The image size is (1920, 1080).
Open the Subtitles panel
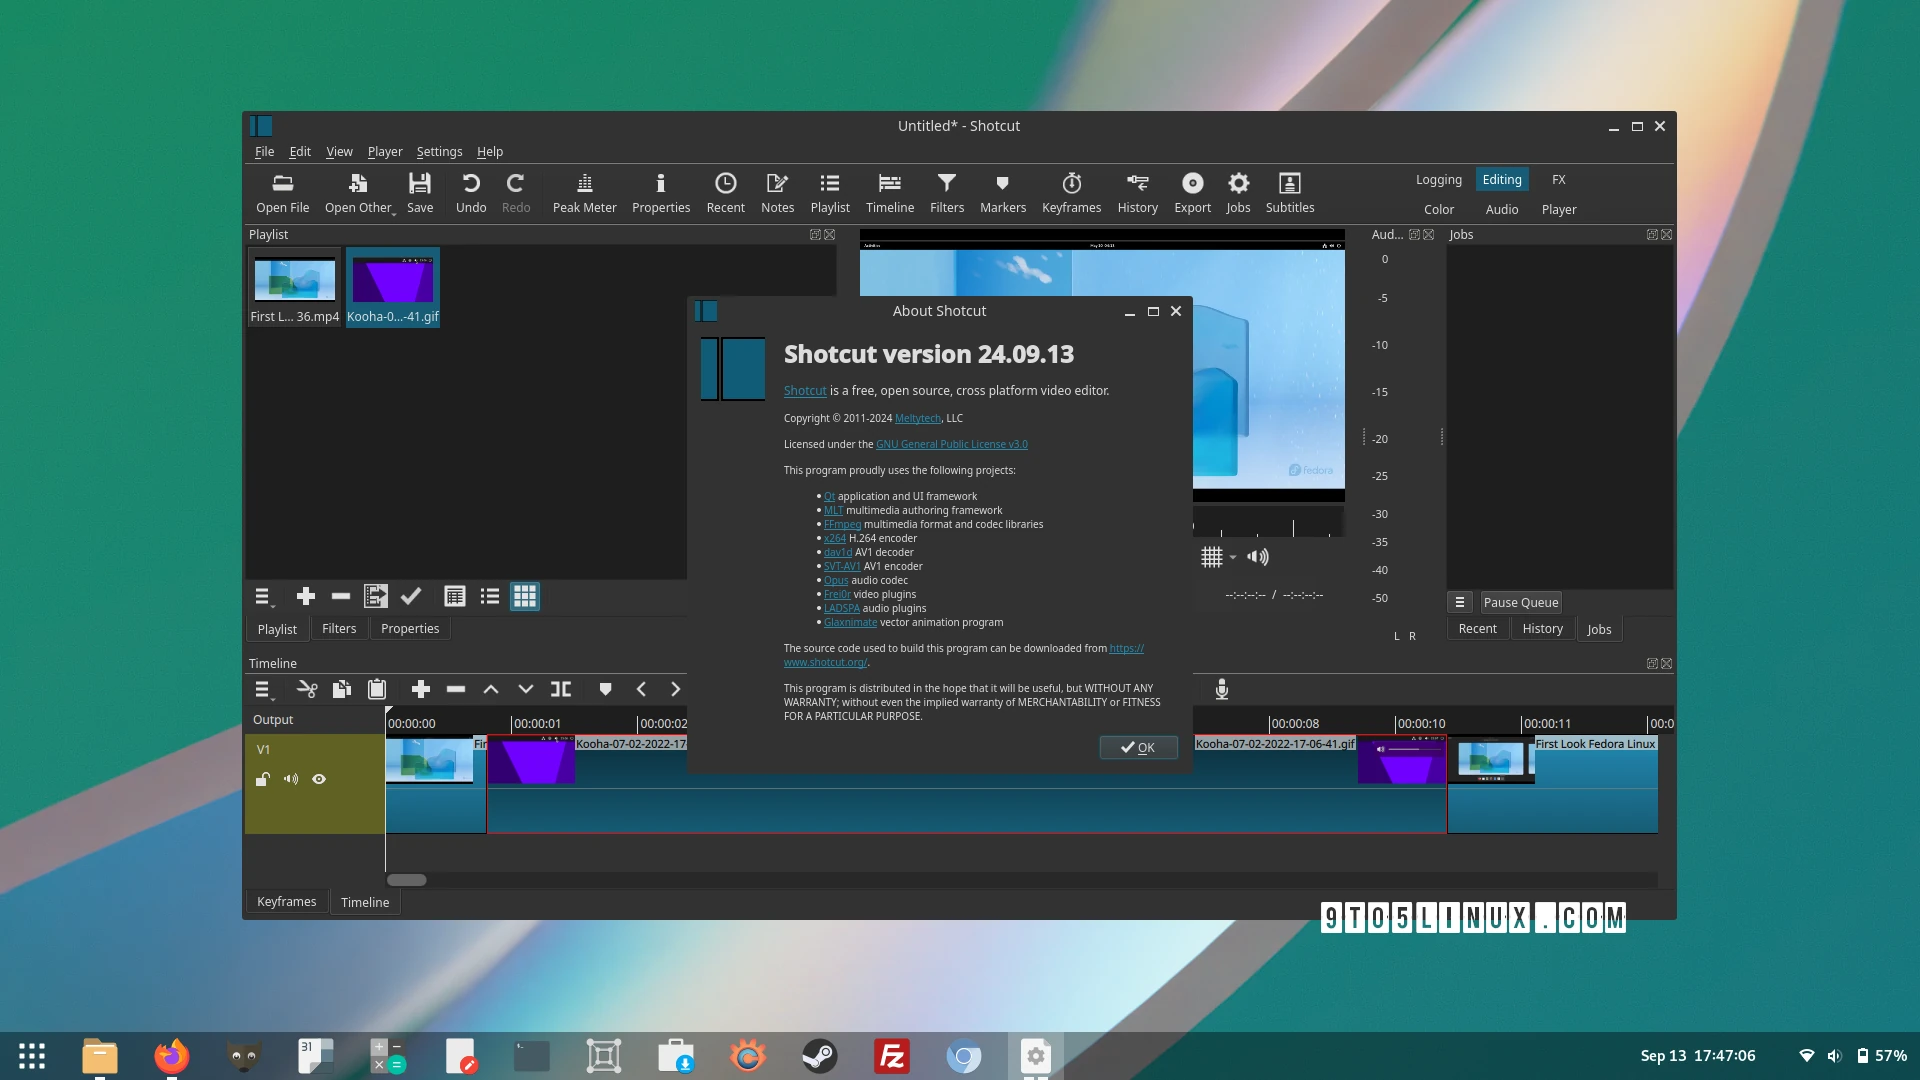tap(1289, 192)
